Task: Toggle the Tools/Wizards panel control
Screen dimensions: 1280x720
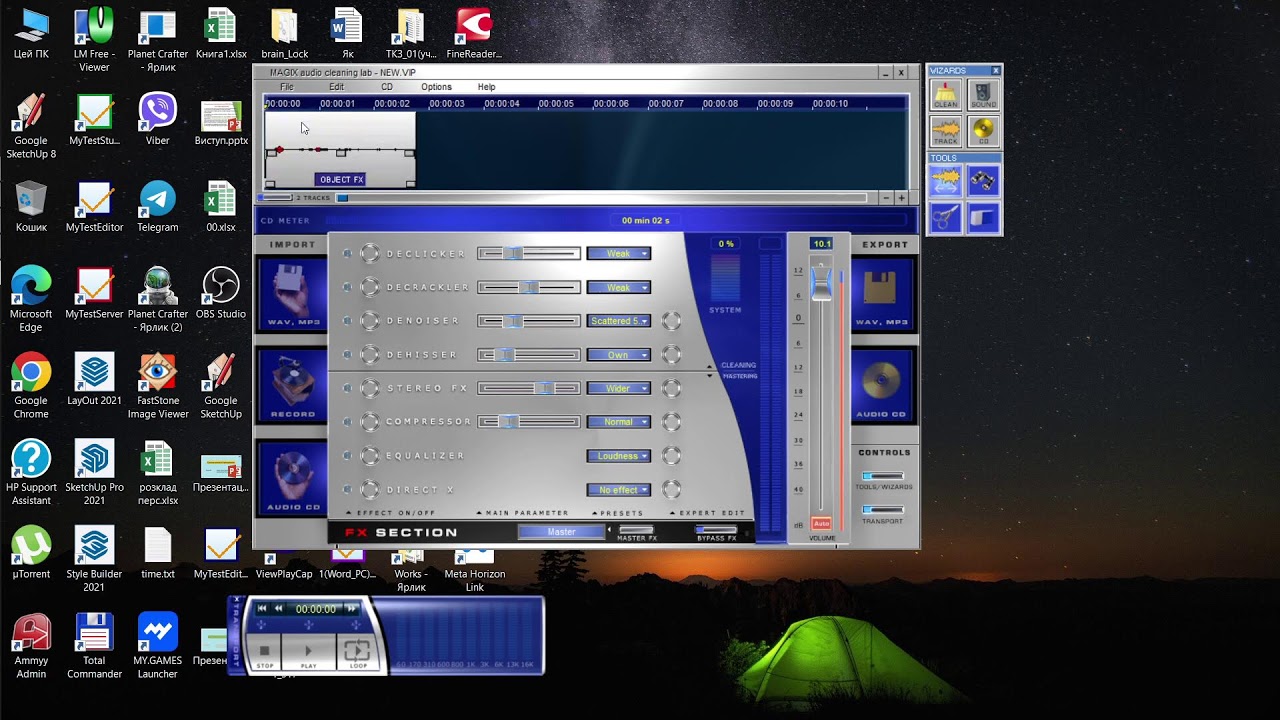Action: pyautogui.click(x=883, y=476)
